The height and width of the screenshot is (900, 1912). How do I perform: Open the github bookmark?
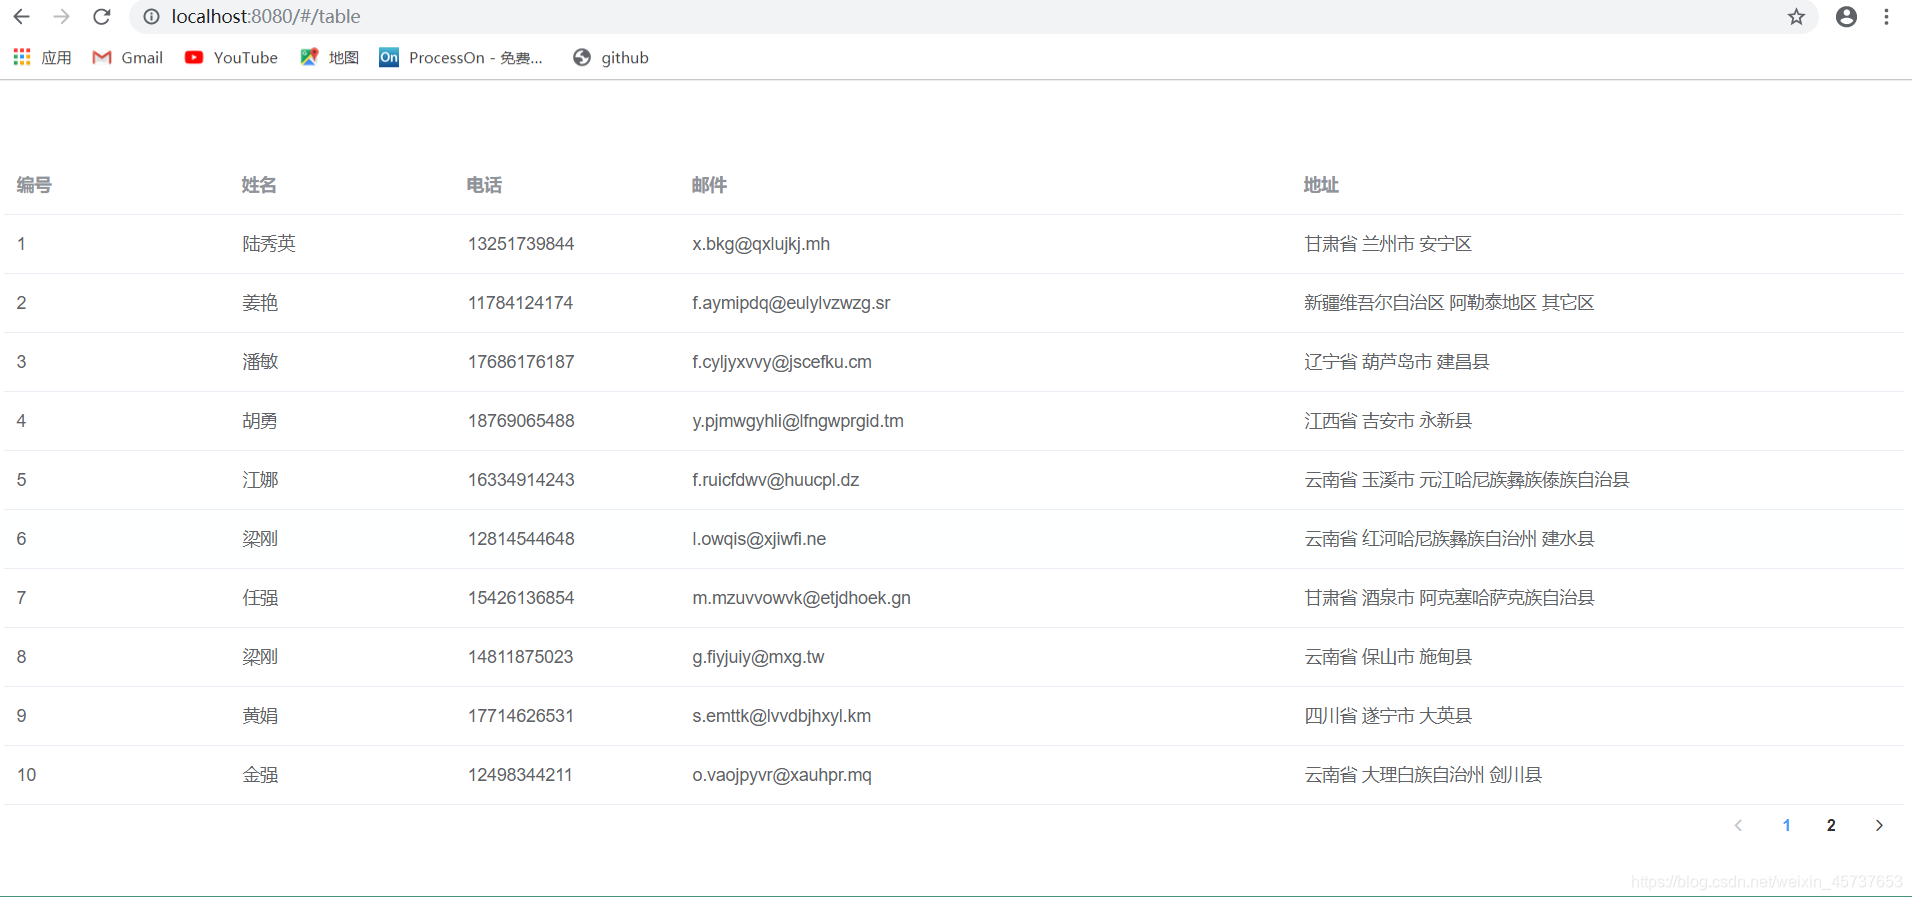(x=611, y=58)
